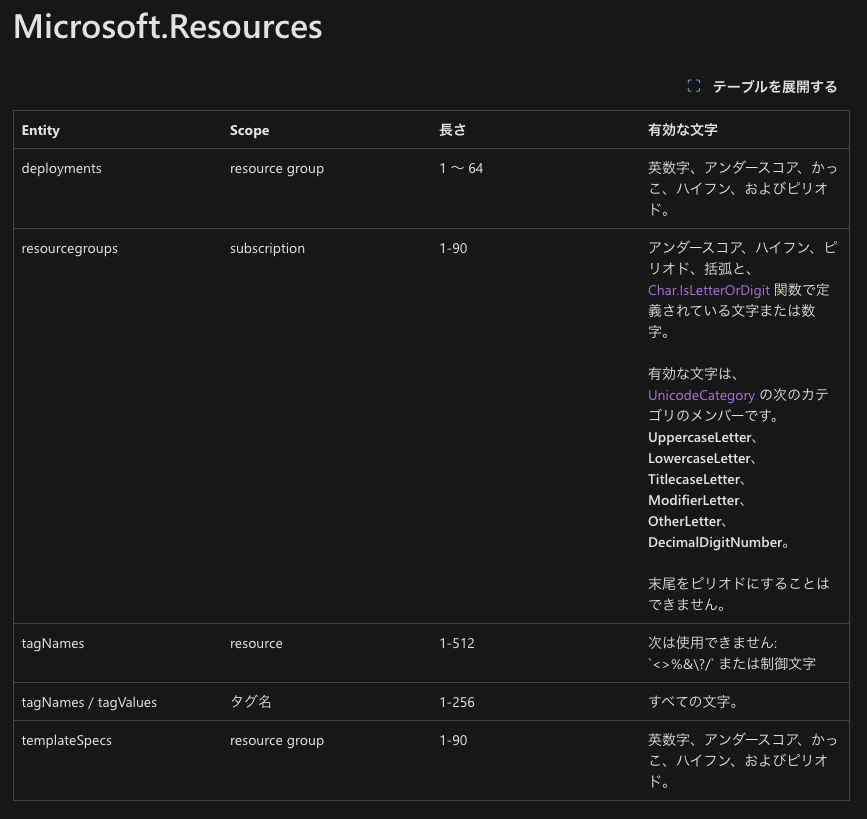The image size is (867, 819).
Task: Click valid characters text in templateSpecs row
Action: [x=743, y=761]
